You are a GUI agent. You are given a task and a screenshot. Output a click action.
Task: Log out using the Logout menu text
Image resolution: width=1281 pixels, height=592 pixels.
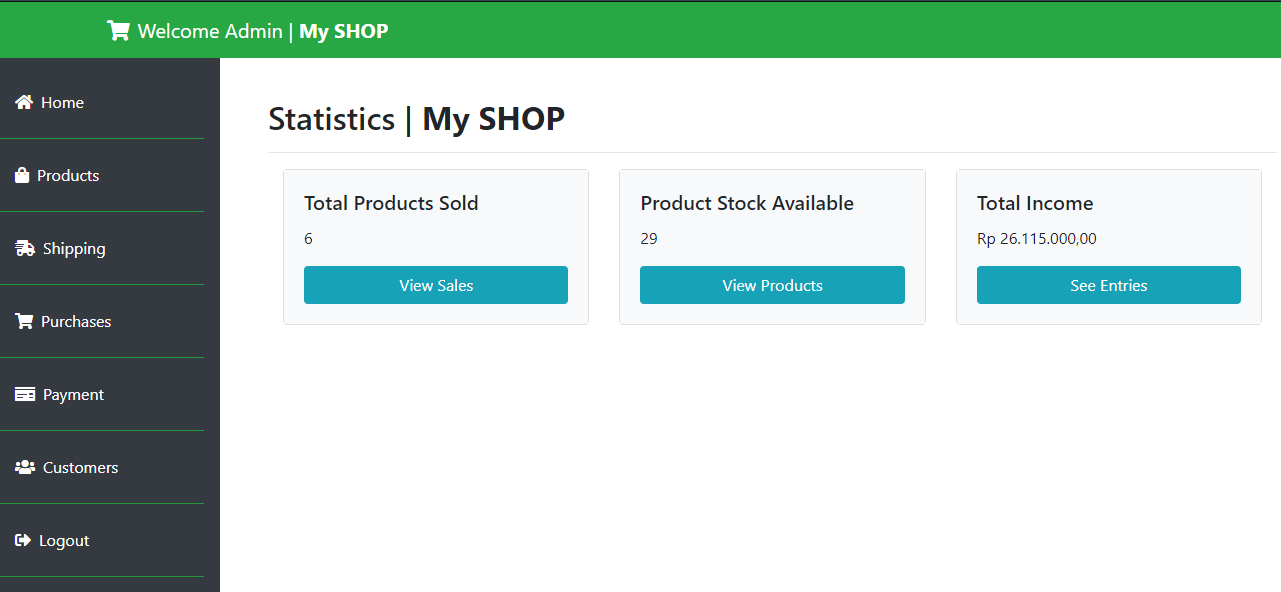[64, 540]
